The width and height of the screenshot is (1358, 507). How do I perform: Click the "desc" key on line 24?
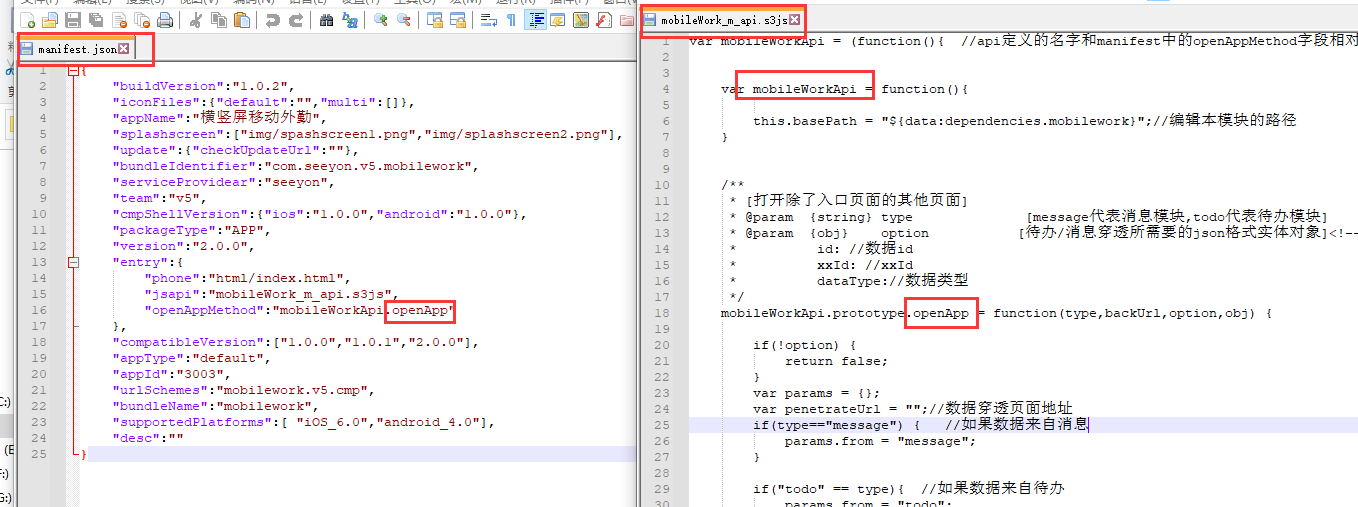coord(136,439)
